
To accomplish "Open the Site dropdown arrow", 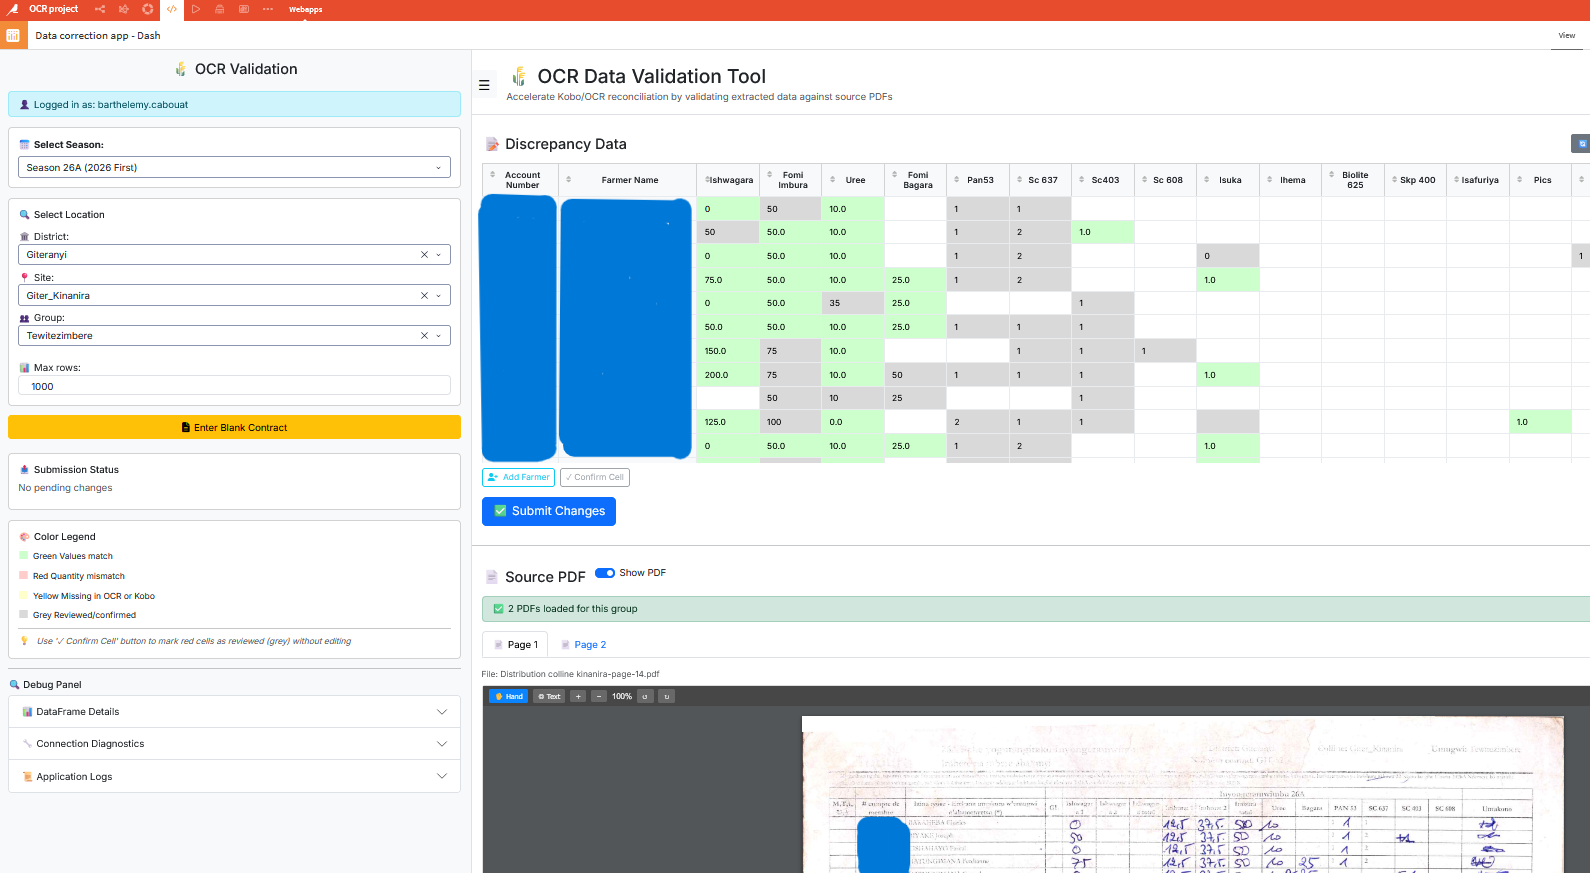I will tap(438, 296).
